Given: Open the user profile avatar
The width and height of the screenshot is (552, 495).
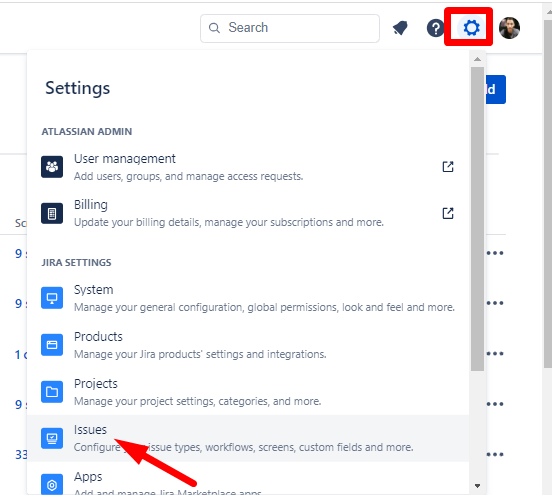Looking at the screenshot, I should click(x=509, y=28).
